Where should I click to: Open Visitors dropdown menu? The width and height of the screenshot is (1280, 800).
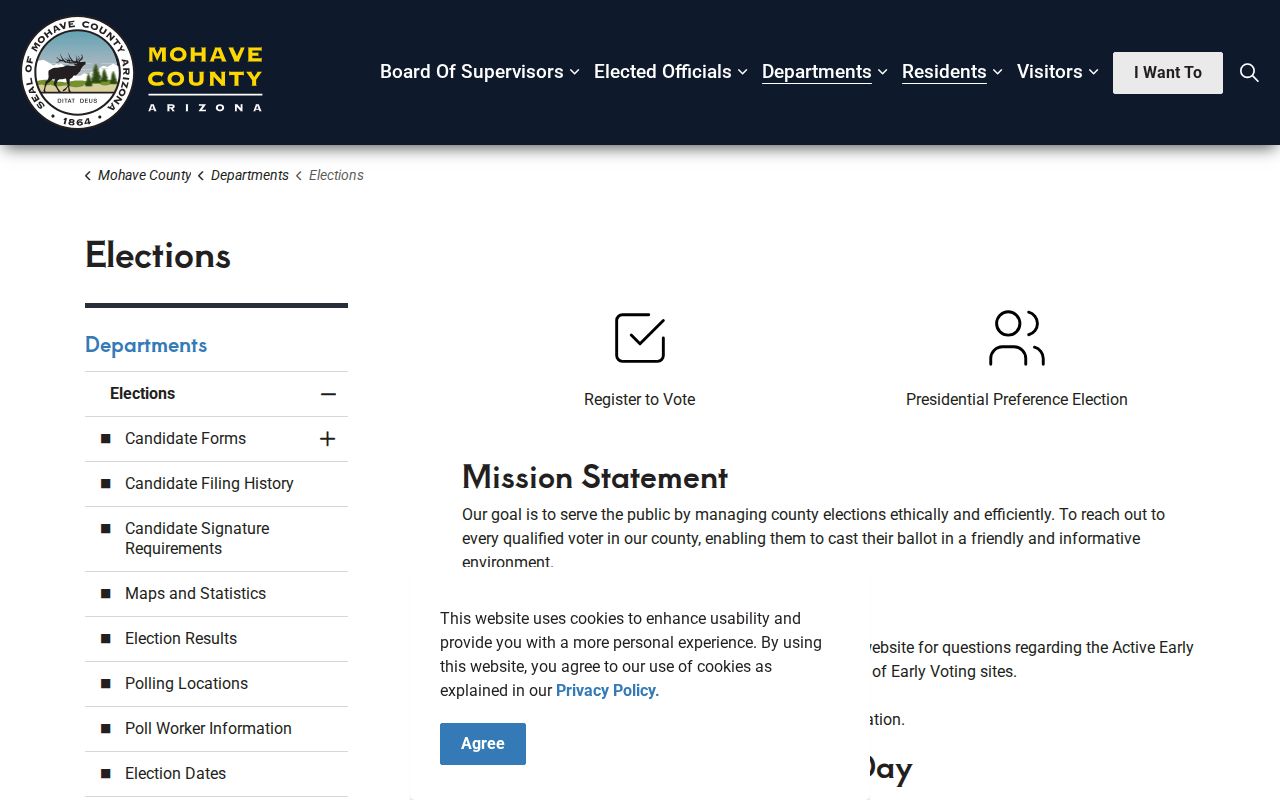pos(1058,72)
